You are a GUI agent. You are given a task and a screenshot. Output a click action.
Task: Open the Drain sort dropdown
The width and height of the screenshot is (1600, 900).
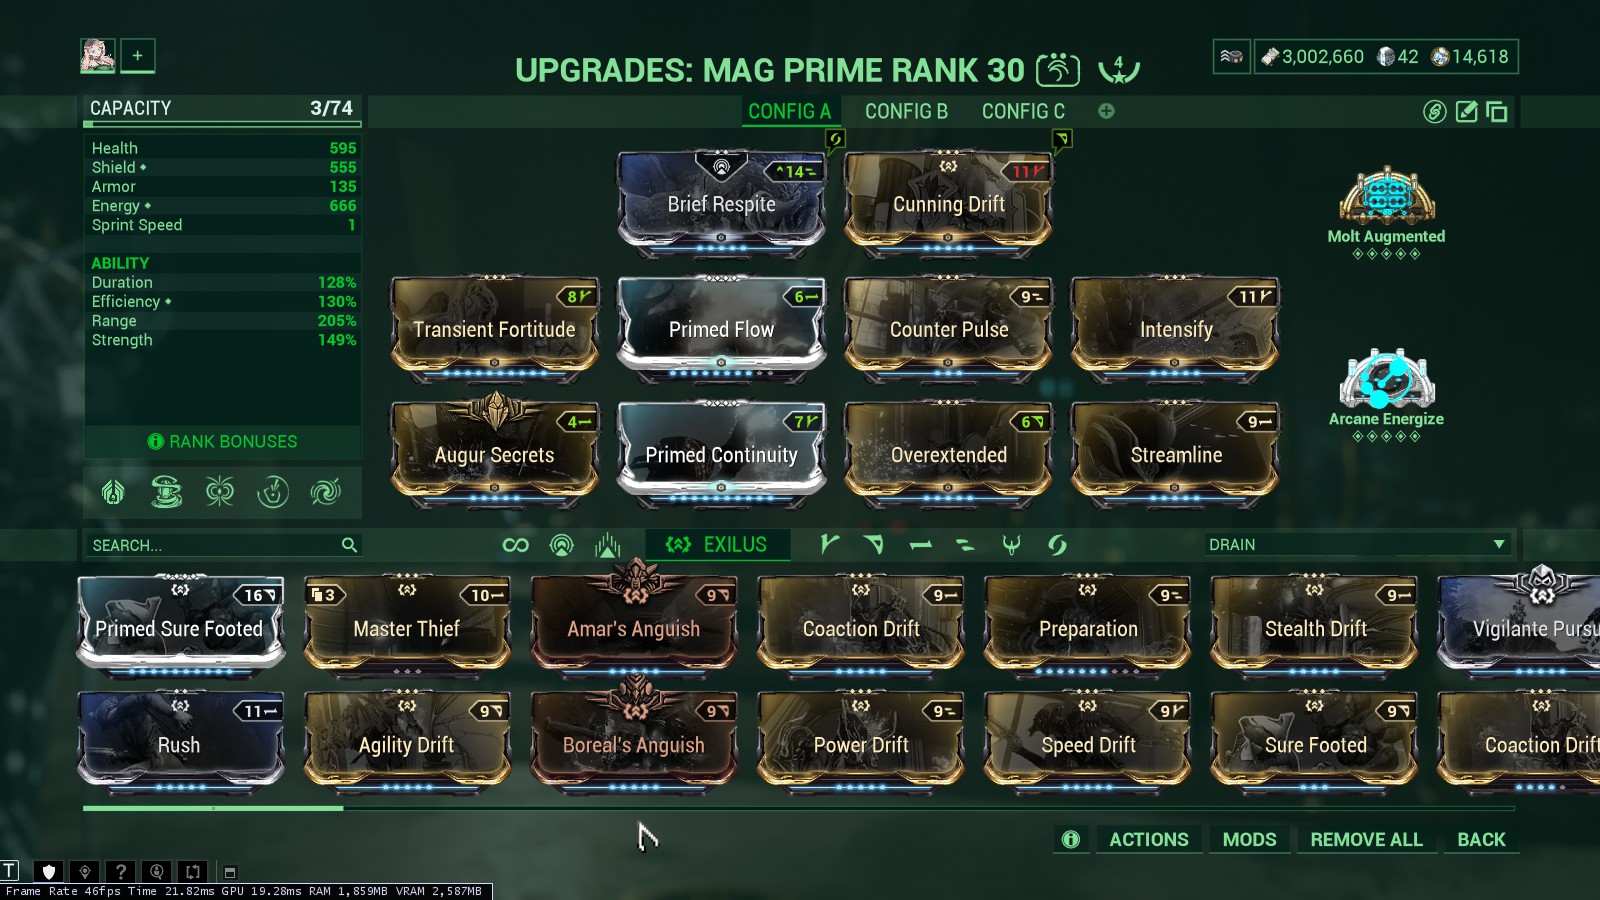pyautogui.click(x=1357, y=545)
